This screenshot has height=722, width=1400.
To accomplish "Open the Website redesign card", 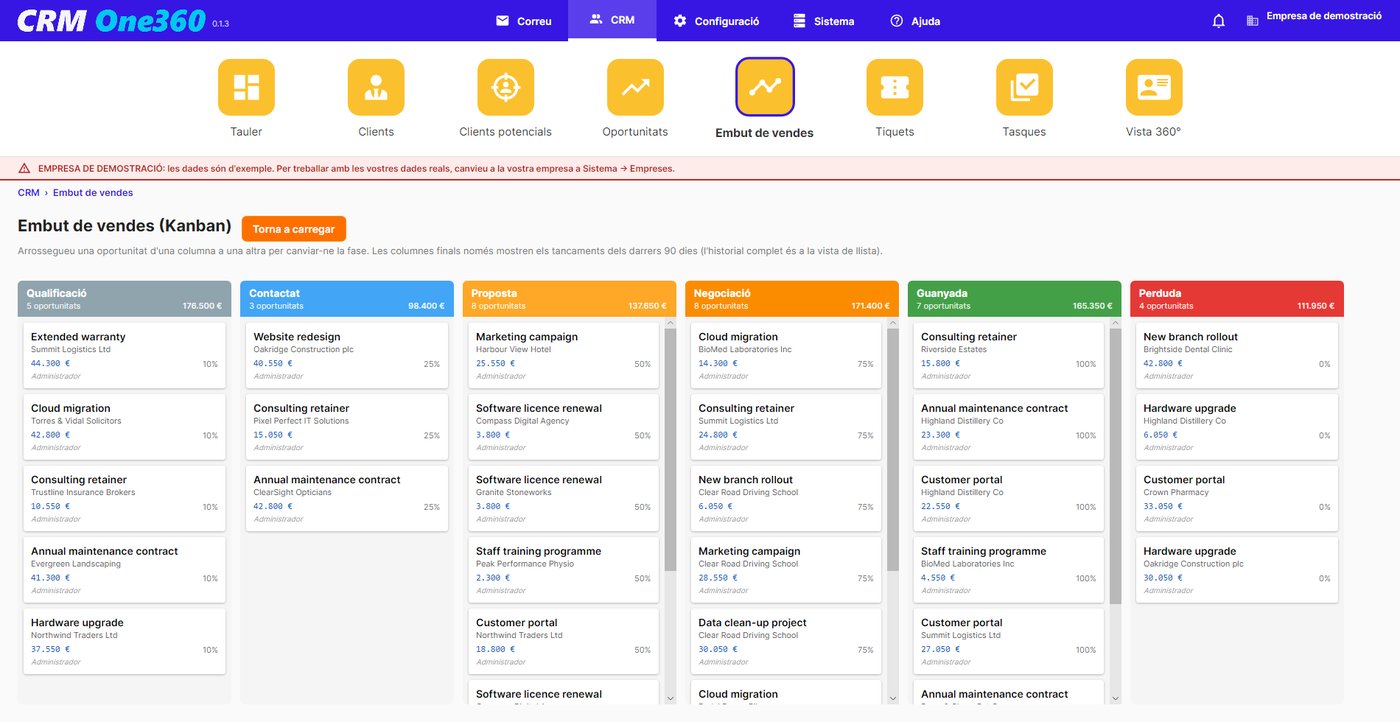I will 347,356.
